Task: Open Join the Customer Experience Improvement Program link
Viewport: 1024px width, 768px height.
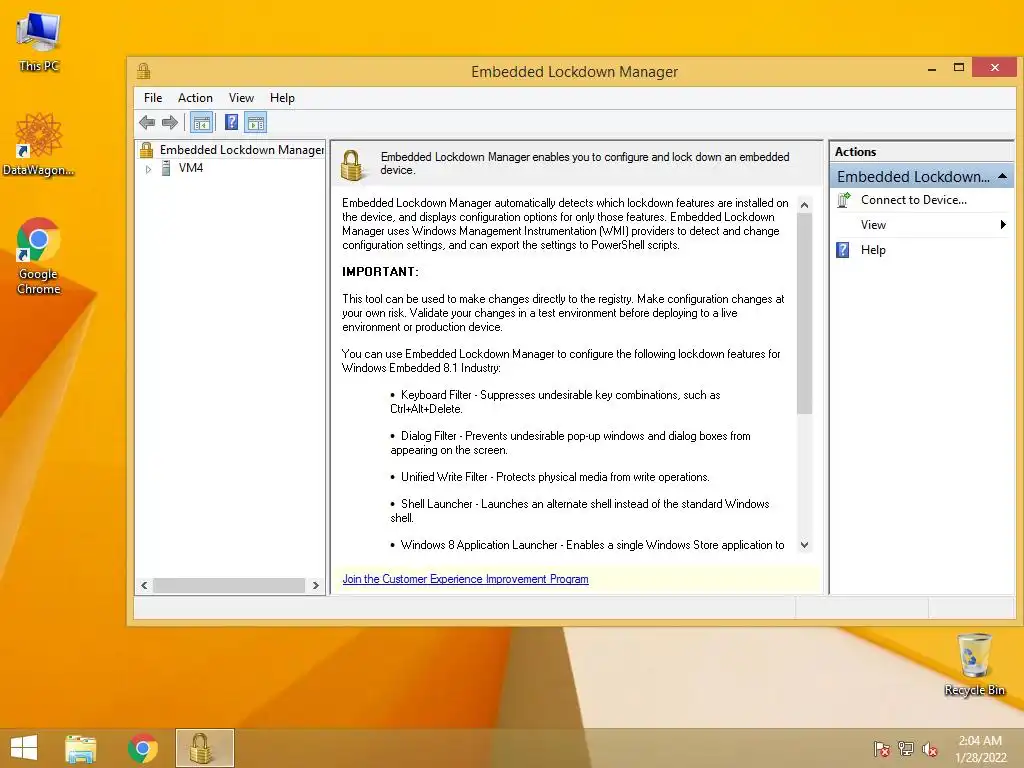Action: [x=465, y=579]
